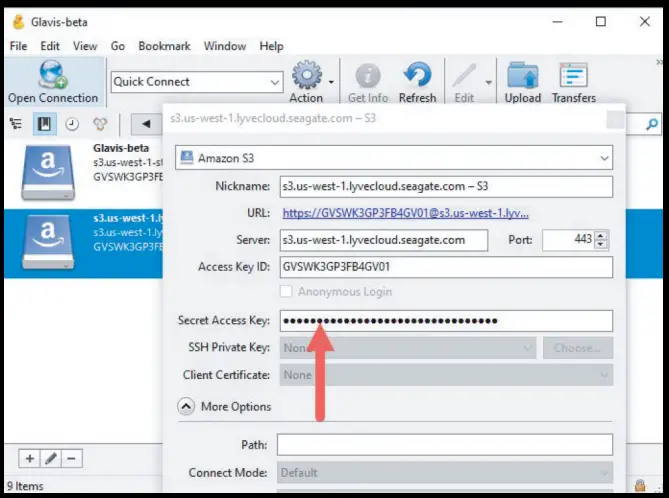Click the 'Glavis-beta' bookmark title text
The height and width of the screenshot is (498, 669).
click(121, 148)
